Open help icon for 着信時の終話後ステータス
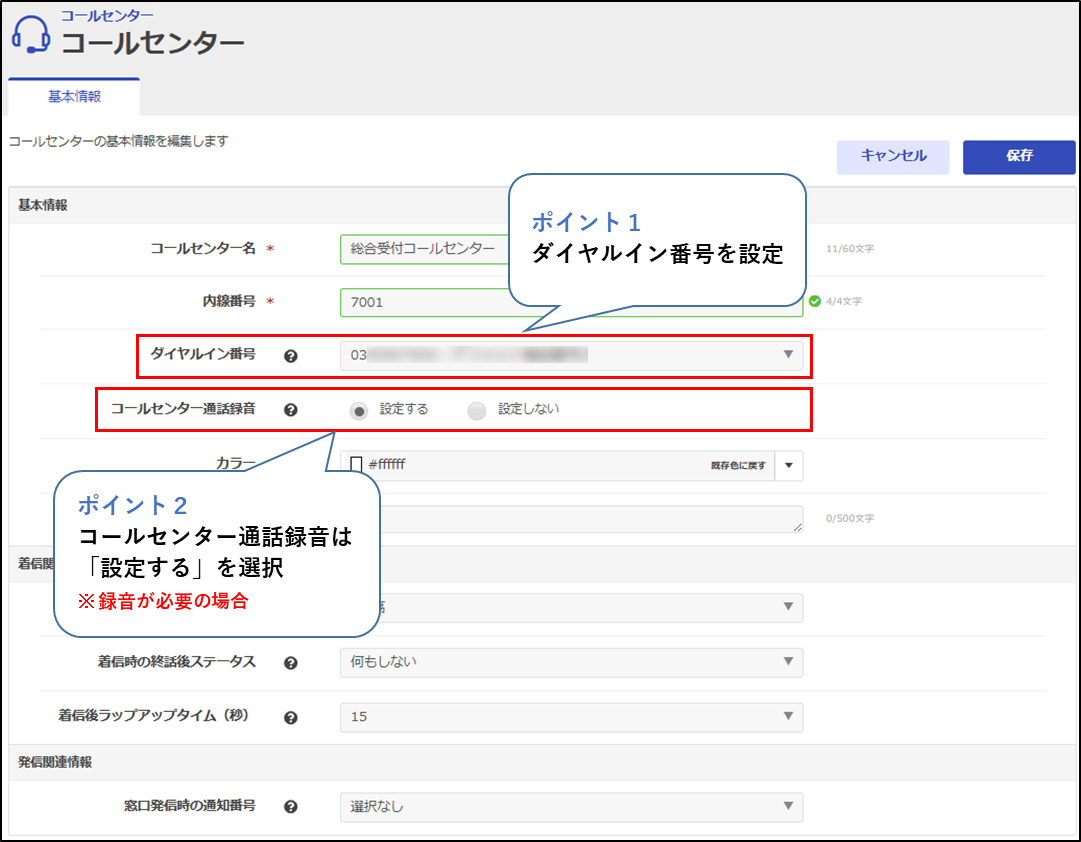 coord(291,663)
